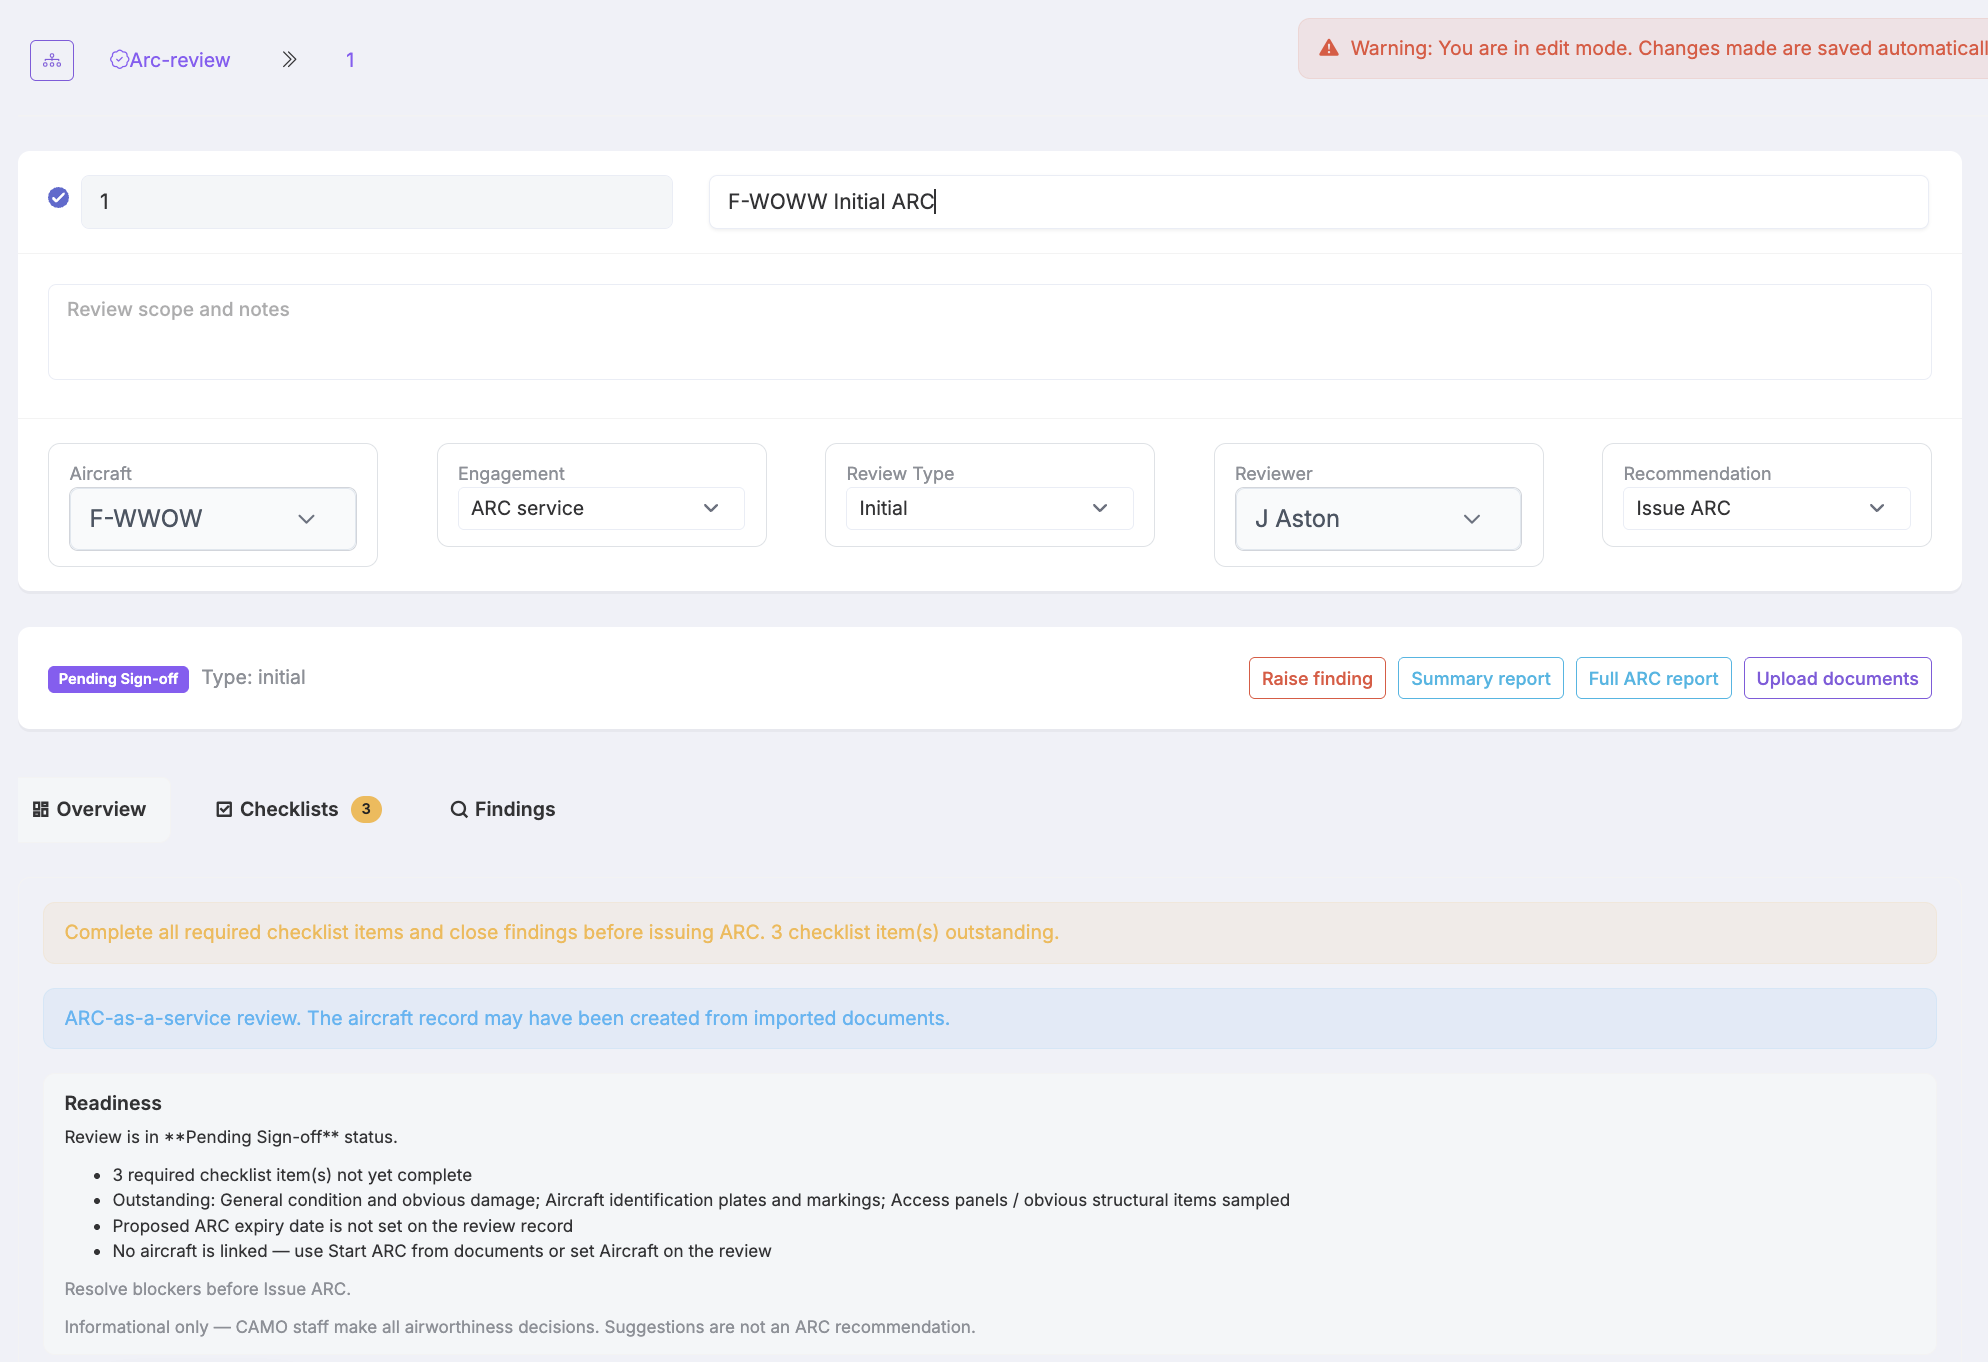
Task: Open the Recommendation Issue ARC dropdown
Action: tap(1767, 508)
